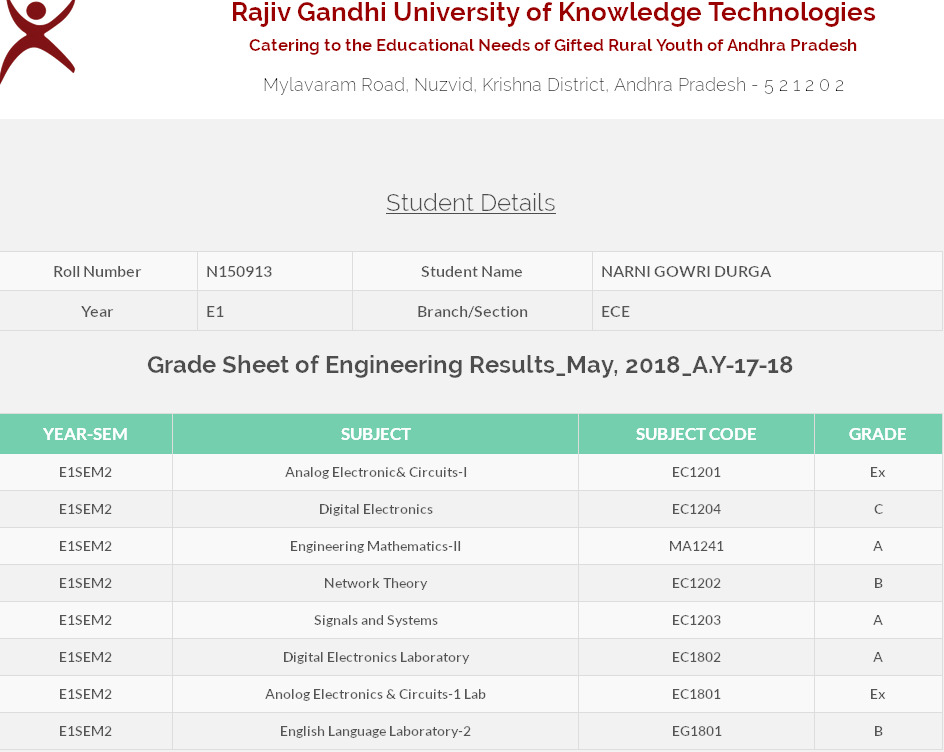Select the English Language Laboratory-2 row
The image size is (944, 752).
coord(471,731)
